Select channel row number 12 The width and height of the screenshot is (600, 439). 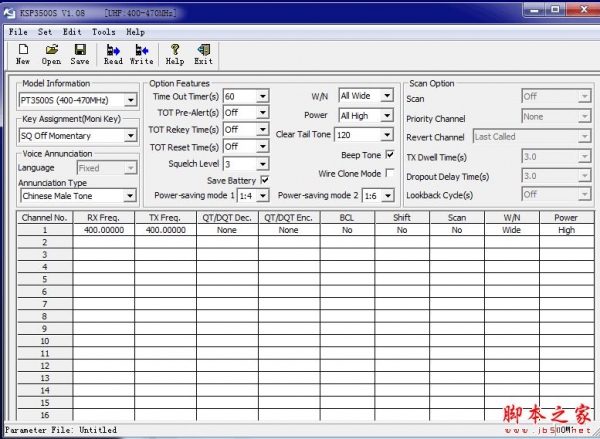(x=45, y=366)
